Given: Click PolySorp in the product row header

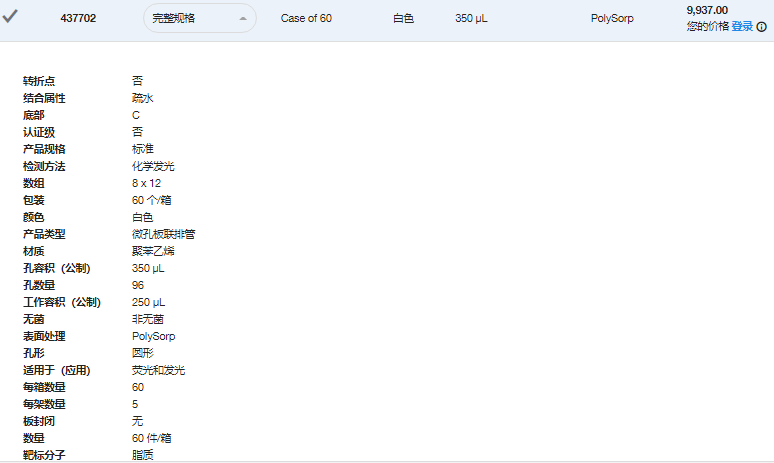Looking at the screenshot, I should [x=612, y=18].
